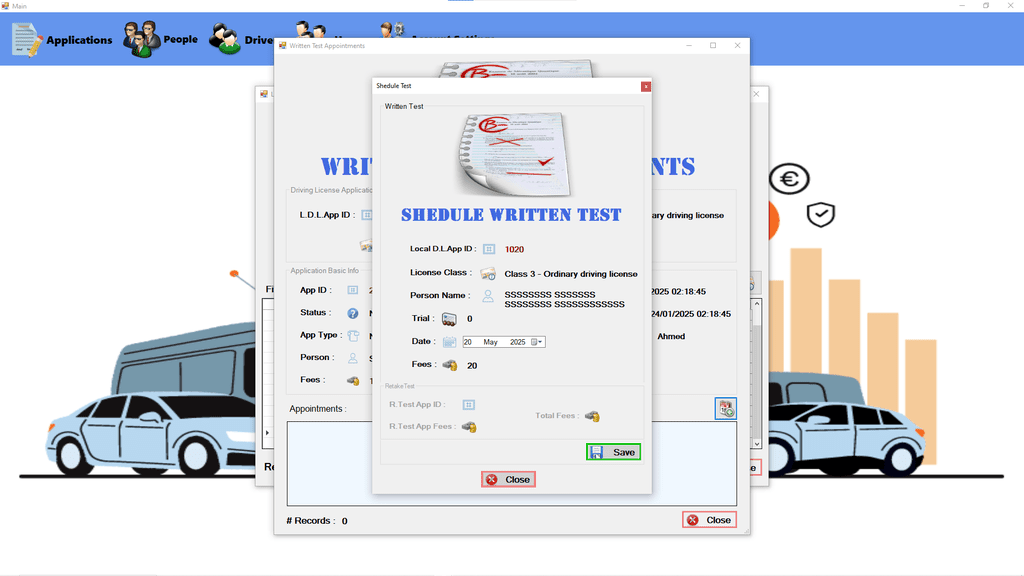Click Close button in Written Test Appointments window
The image size is (1024, 576).
[709, 520]
